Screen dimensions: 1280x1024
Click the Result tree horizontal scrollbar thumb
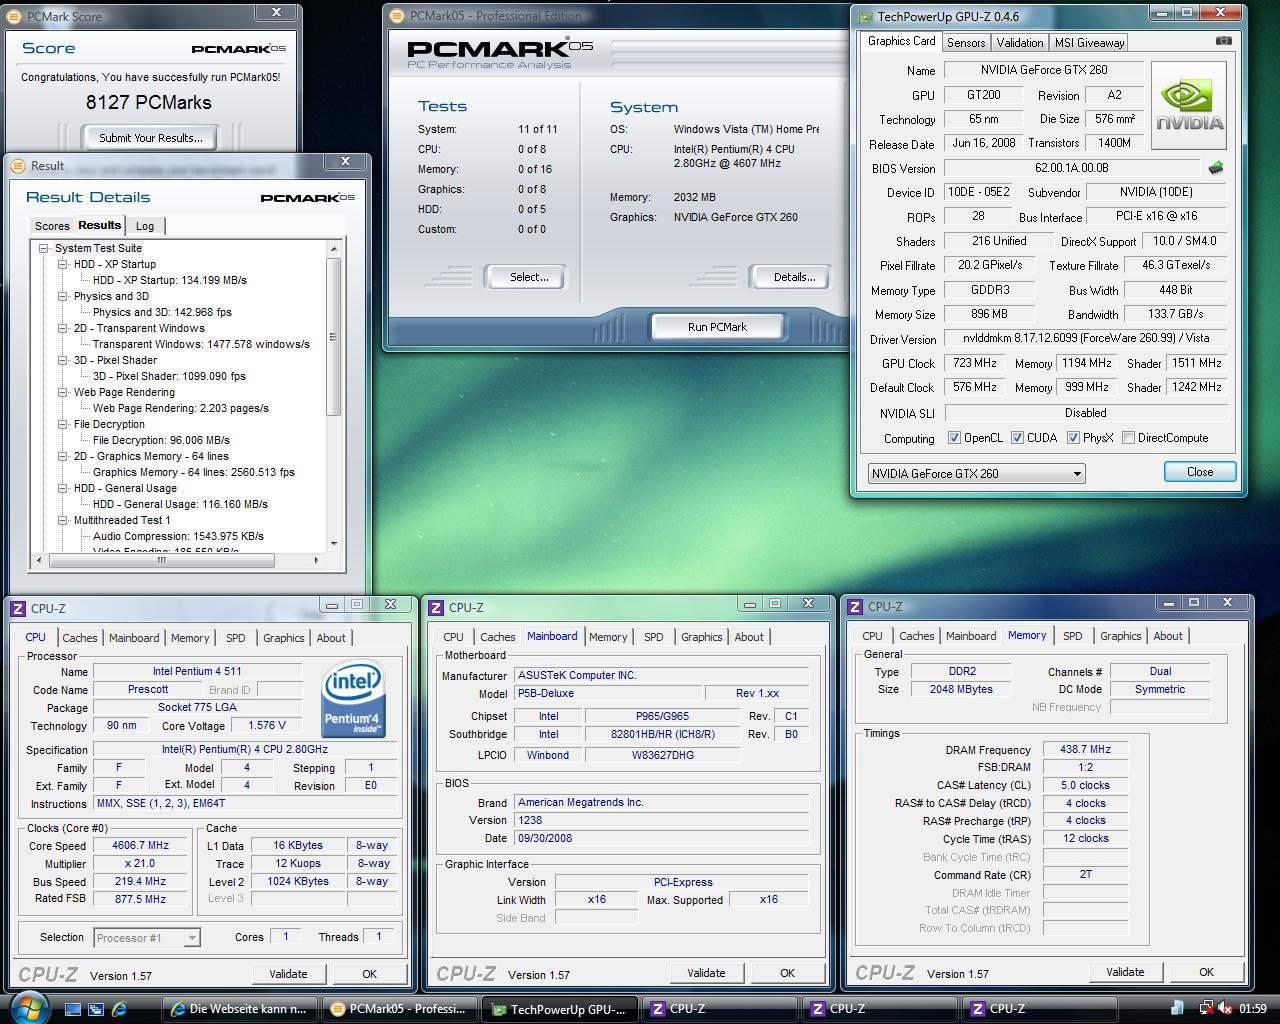coord(161,560)
